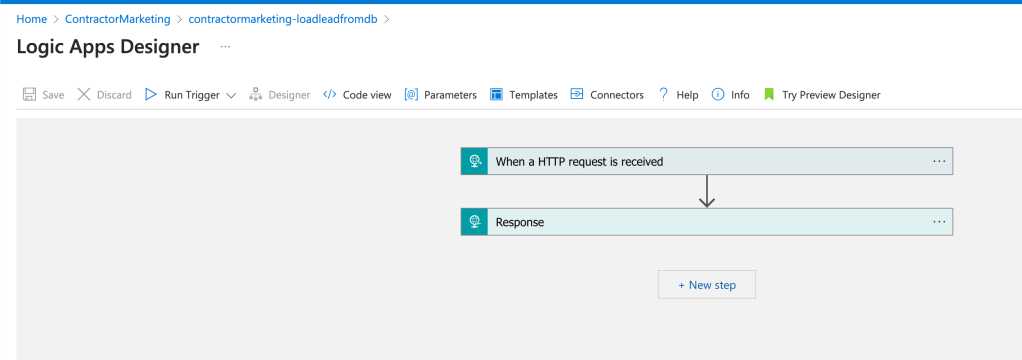The width and height of the screenshot is (1022, 360).
Task: Open the Response step ellipsis menu
Action: [x=939, y=221]
